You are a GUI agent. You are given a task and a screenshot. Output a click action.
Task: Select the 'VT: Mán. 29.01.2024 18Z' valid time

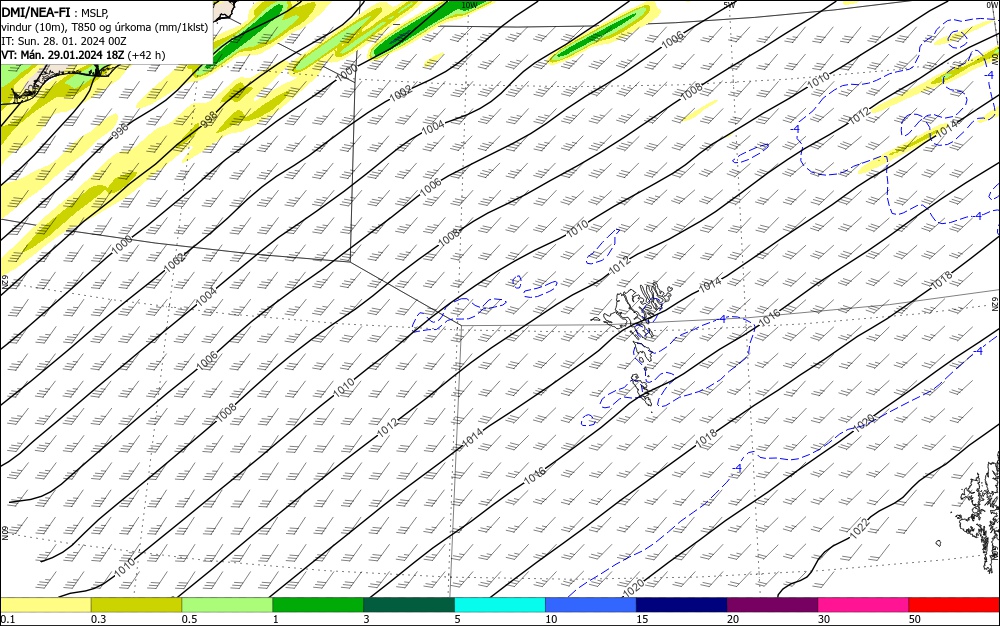[x=62, y=55]
